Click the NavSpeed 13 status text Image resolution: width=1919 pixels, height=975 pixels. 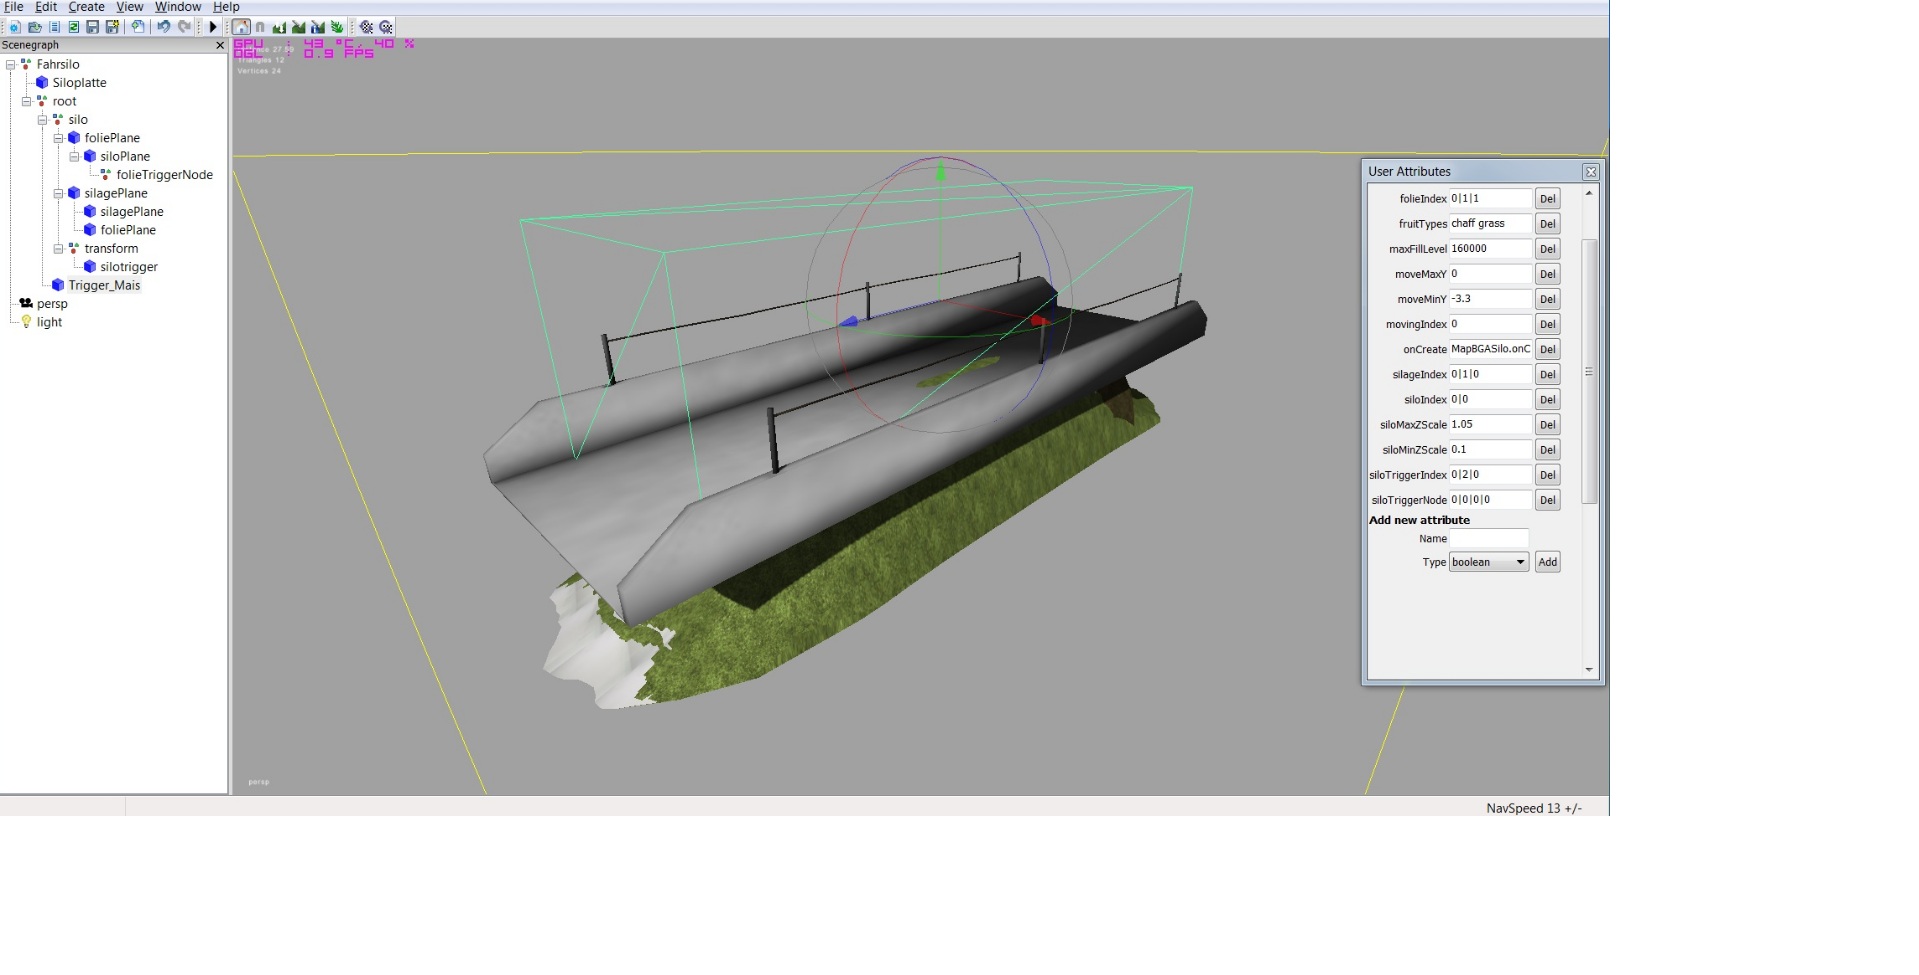click(x=1534, y=808)
